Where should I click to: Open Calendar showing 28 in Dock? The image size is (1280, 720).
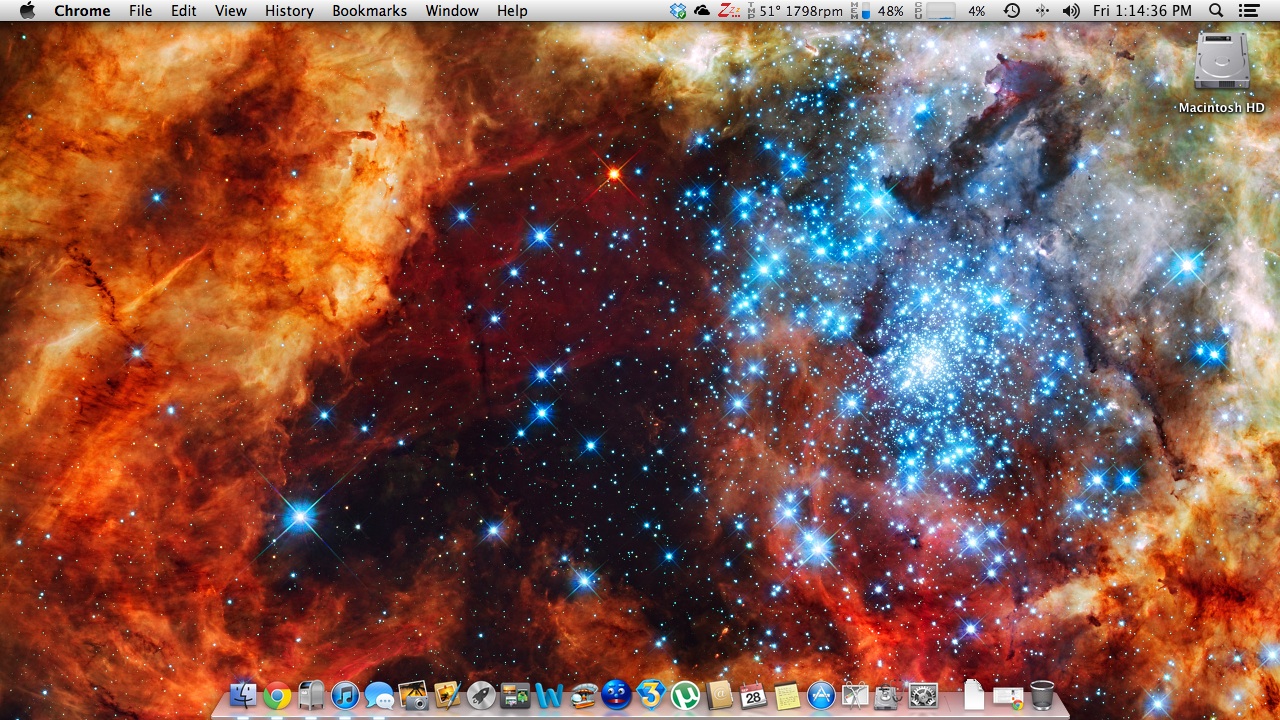(x=753, y=695)
